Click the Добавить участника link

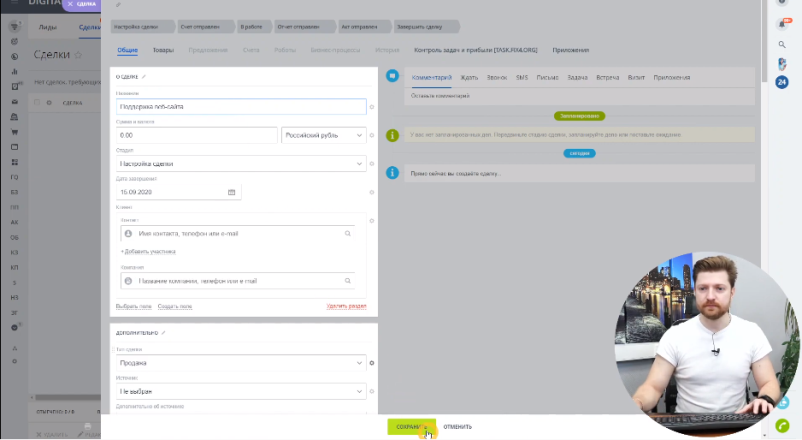pyautogui.click(x=148, y=251)
